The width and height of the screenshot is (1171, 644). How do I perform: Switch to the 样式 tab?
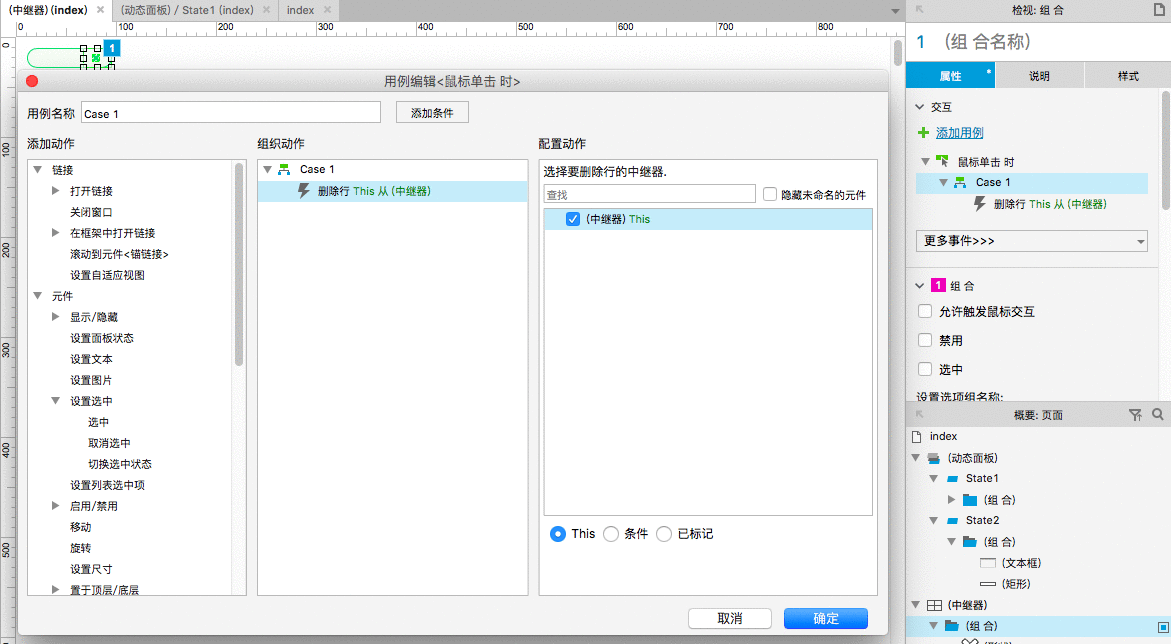(x=1128, y=75)
